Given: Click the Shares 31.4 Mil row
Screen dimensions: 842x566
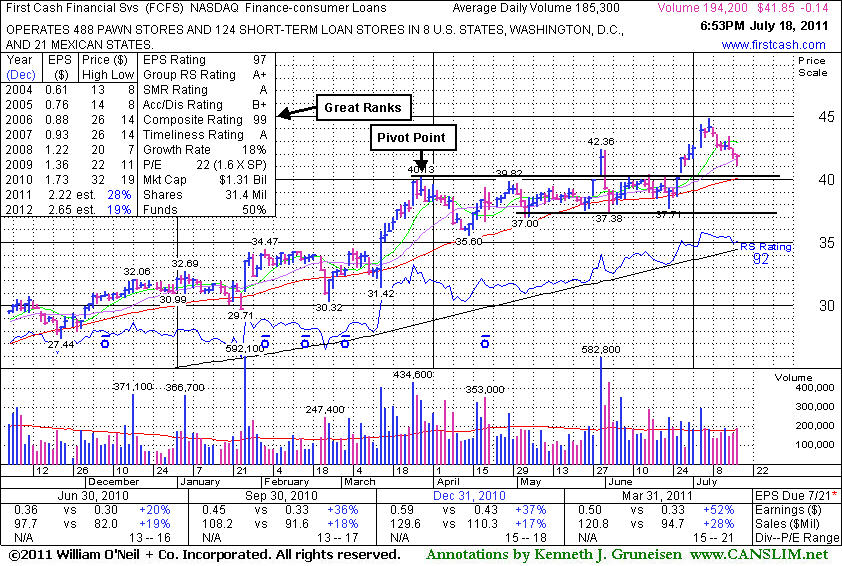Looking at the screenshot, I should click(205, 195).
